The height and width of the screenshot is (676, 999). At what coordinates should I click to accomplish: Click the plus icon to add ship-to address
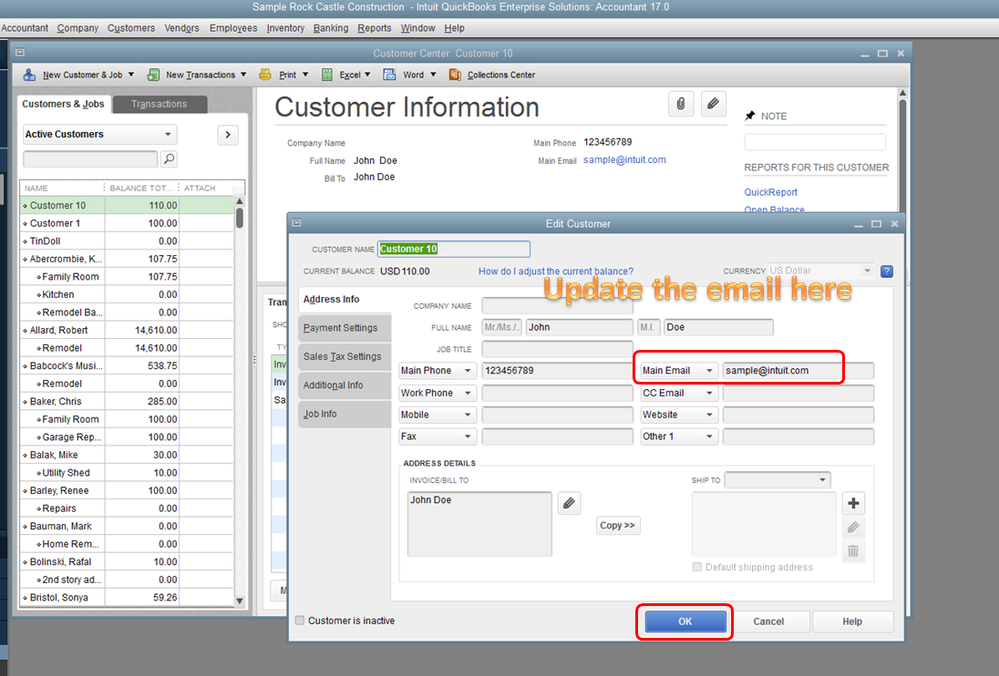coord(853,503)
